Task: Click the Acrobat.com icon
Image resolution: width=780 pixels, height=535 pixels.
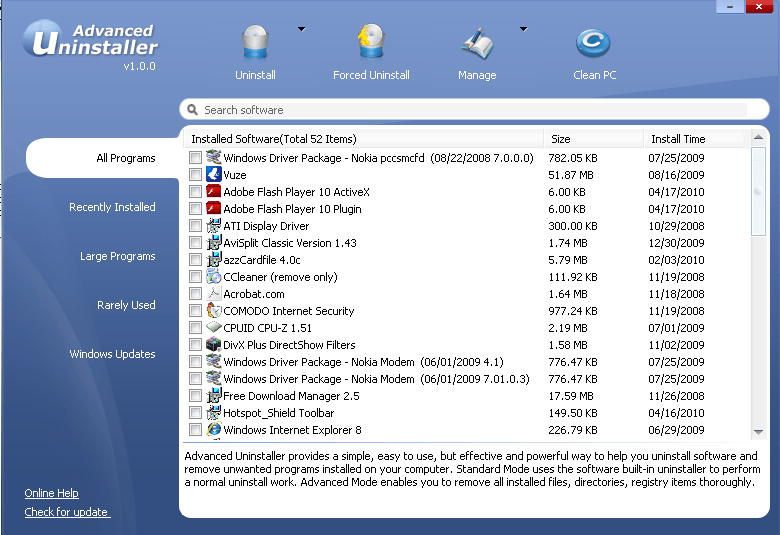Action: click(x=214, y=294)
